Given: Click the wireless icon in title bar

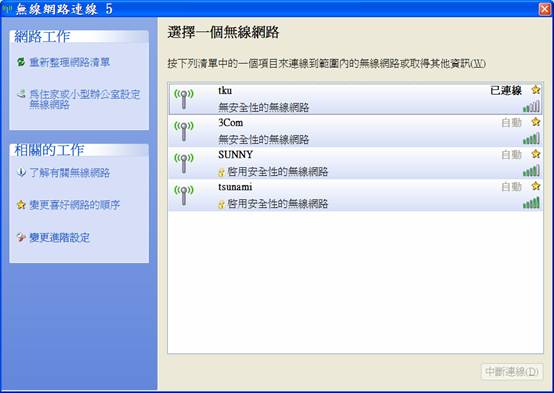Looking at the screenshot, I should coord(7,8).
